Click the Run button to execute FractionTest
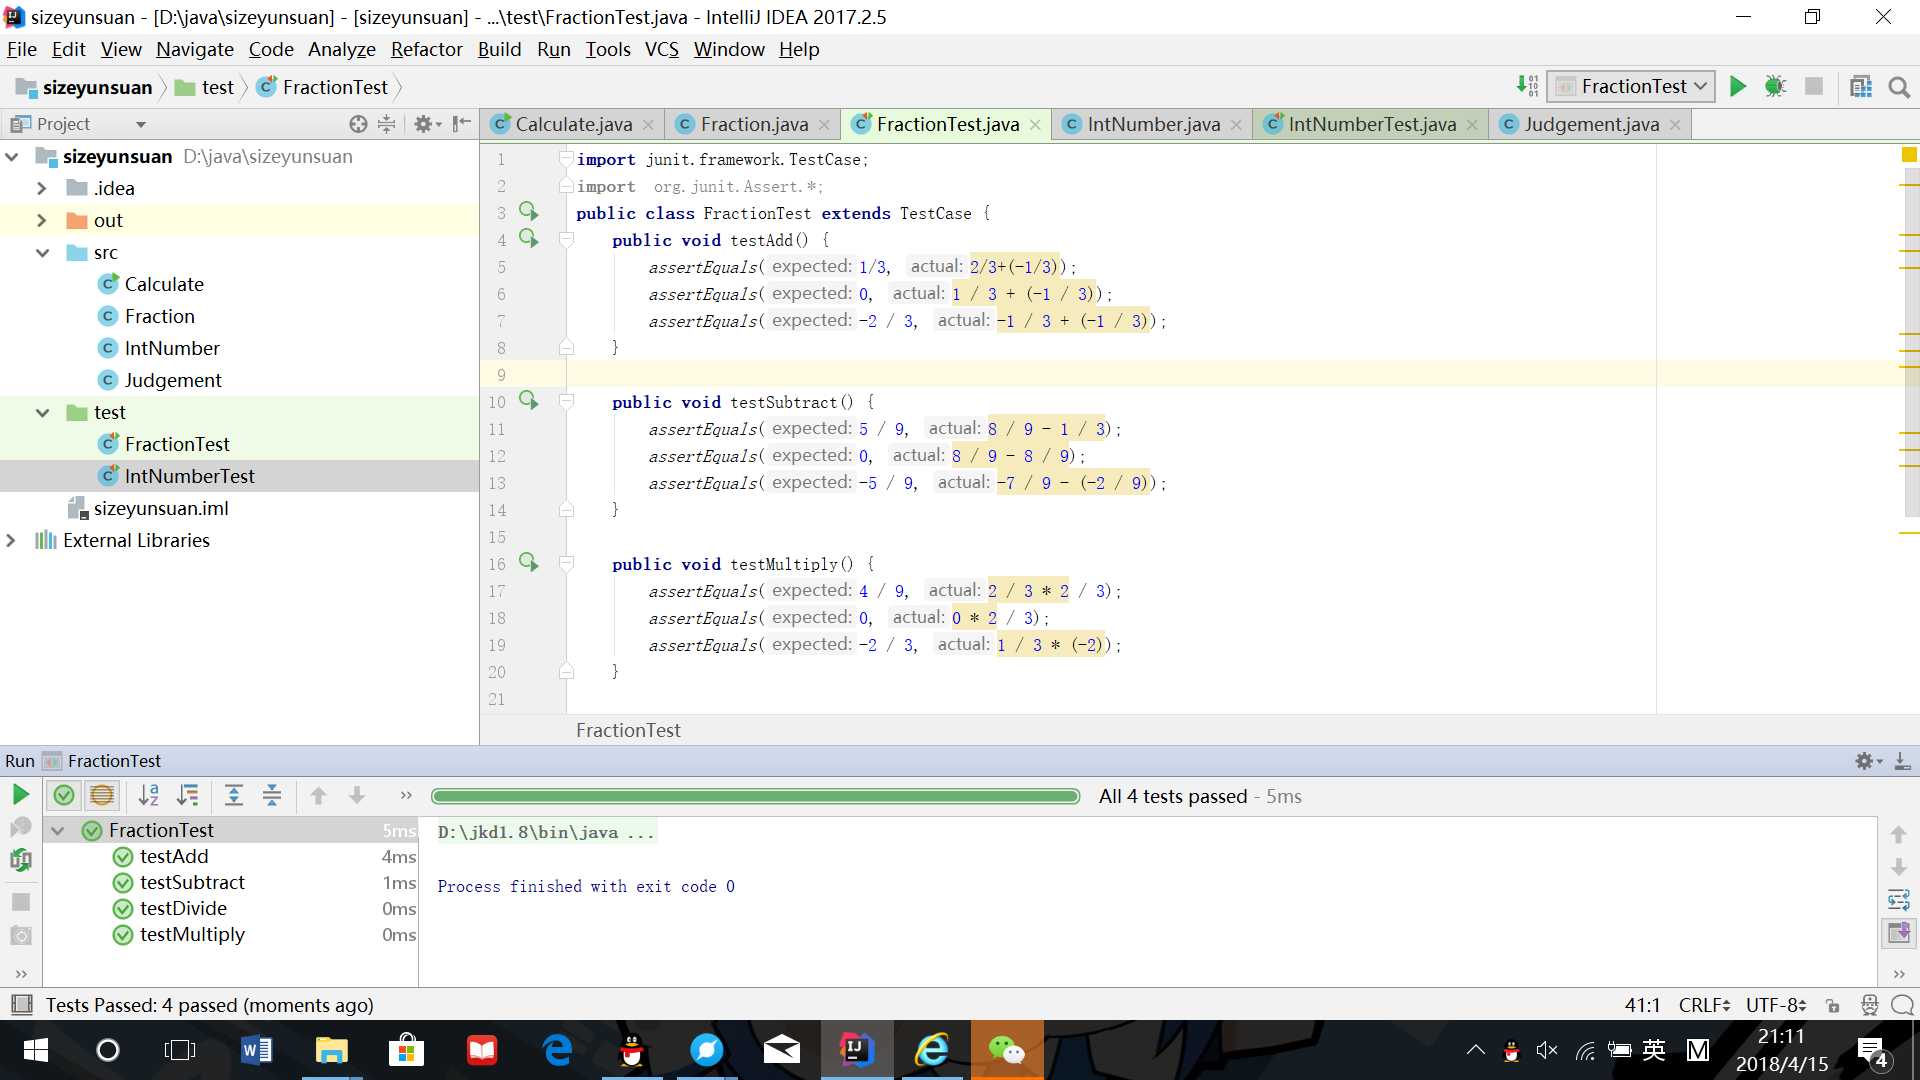This screenshot has height=1080, width=1920. 1738,87
